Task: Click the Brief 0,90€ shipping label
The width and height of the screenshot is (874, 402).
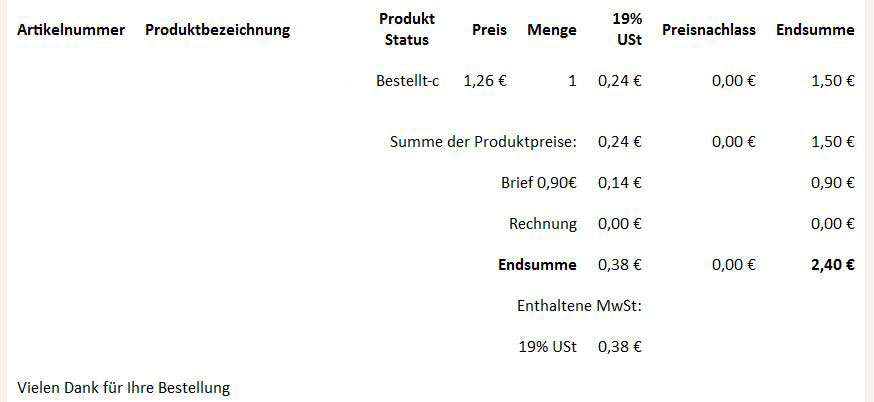Action: [539, 183]
